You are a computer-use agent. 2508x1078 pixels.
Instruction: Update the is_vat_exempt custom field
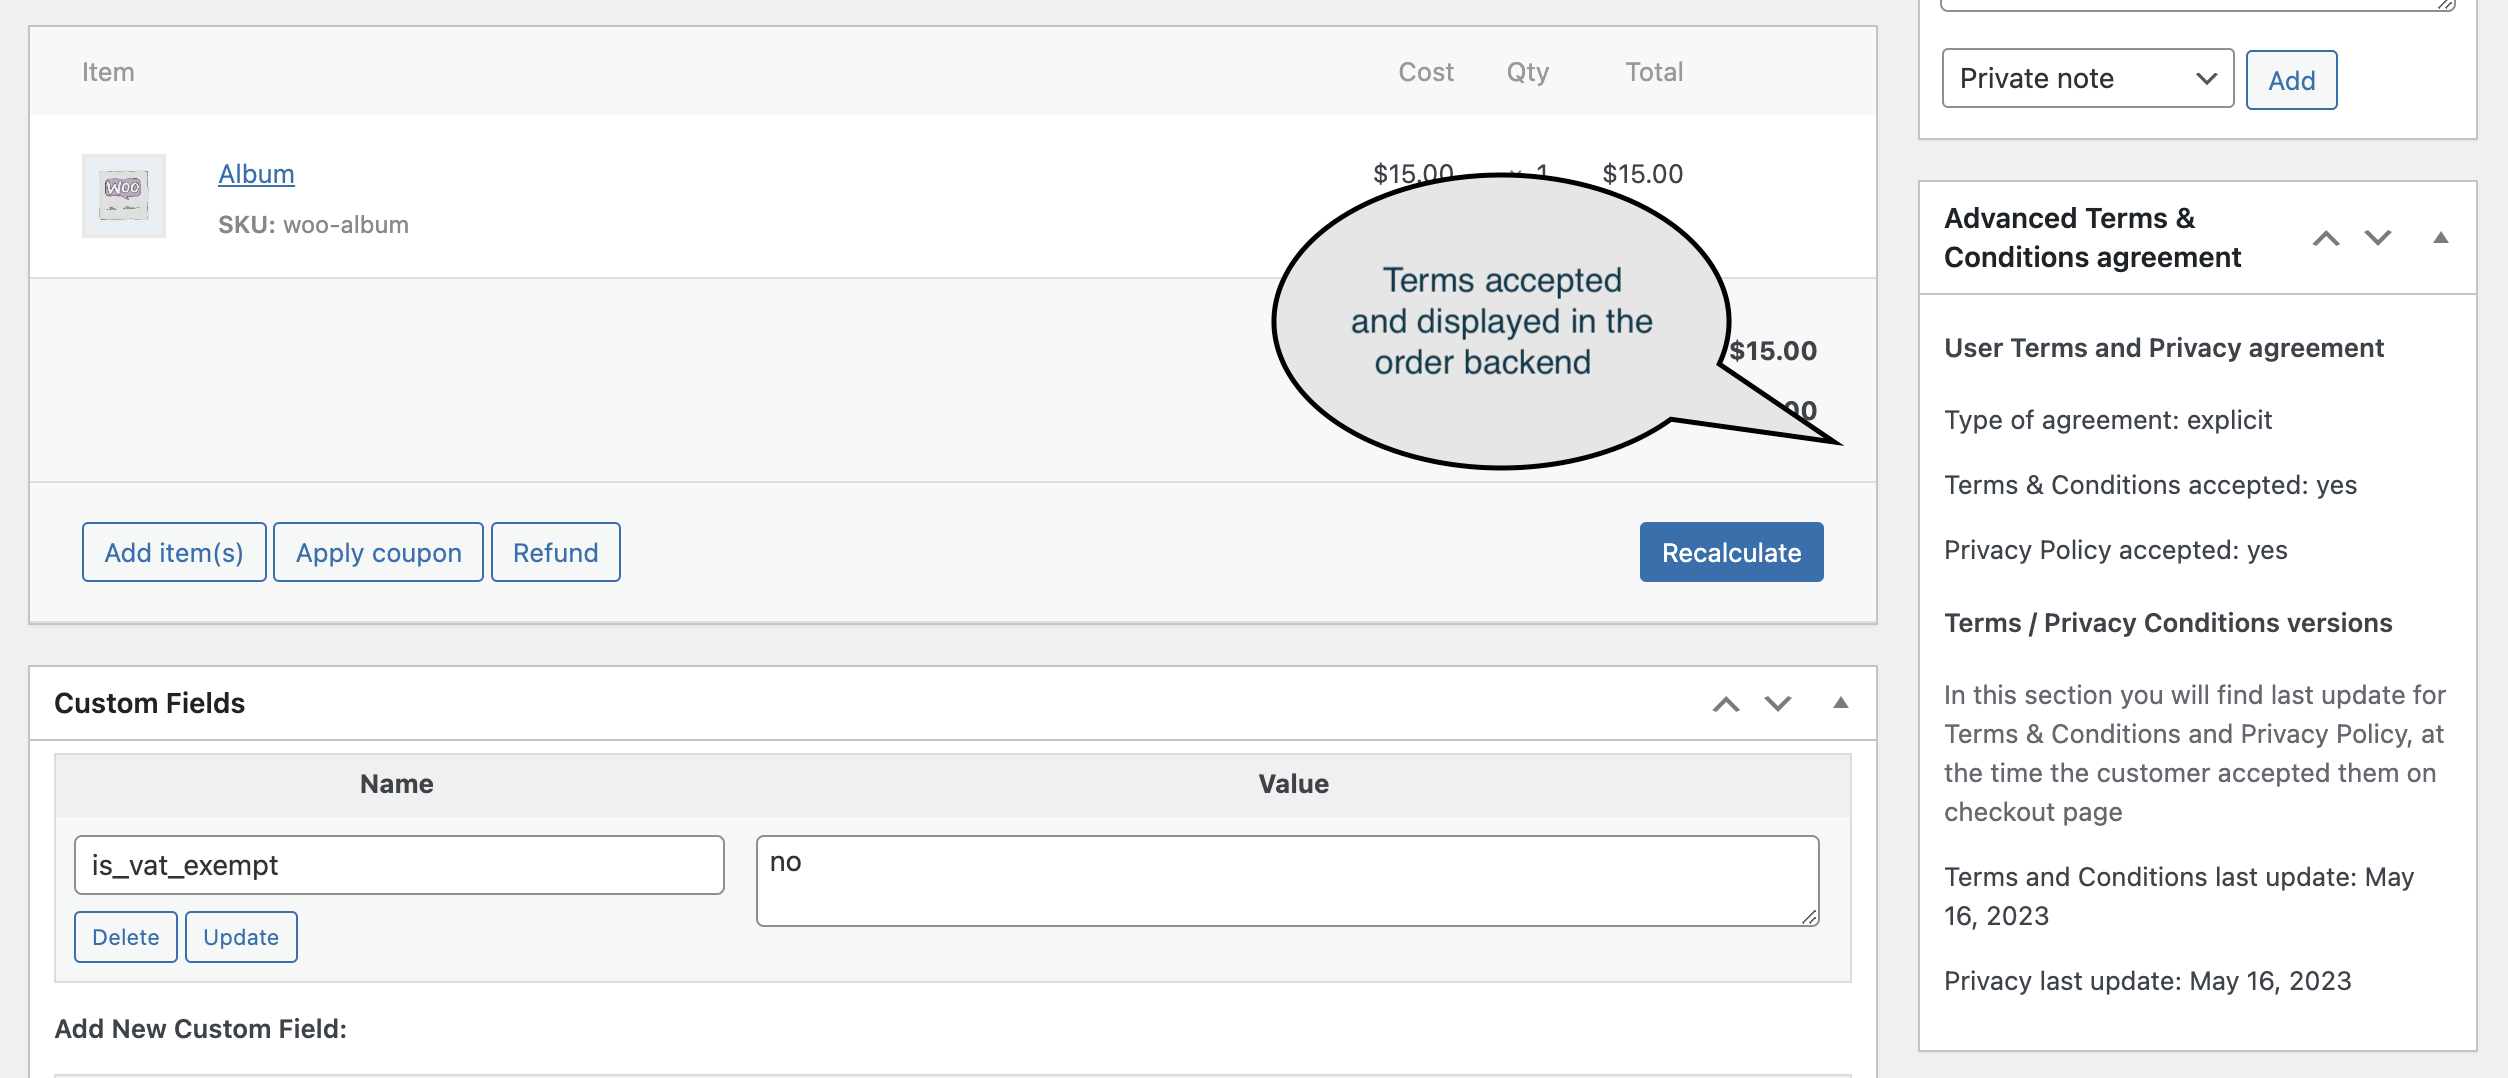241,937
